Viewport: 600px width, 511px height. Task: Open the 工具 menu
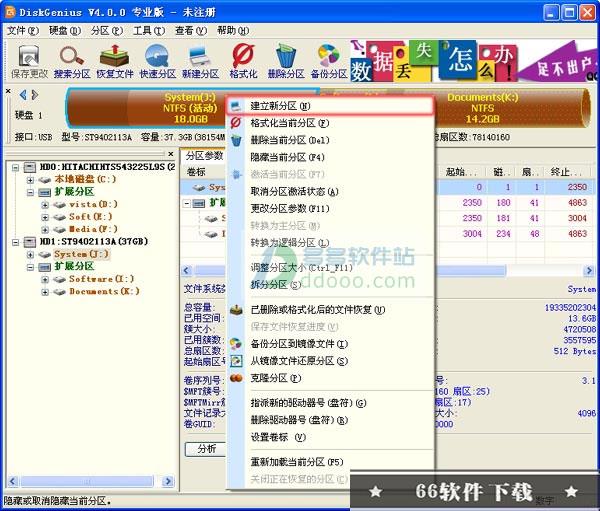click(x=148, y=31)
